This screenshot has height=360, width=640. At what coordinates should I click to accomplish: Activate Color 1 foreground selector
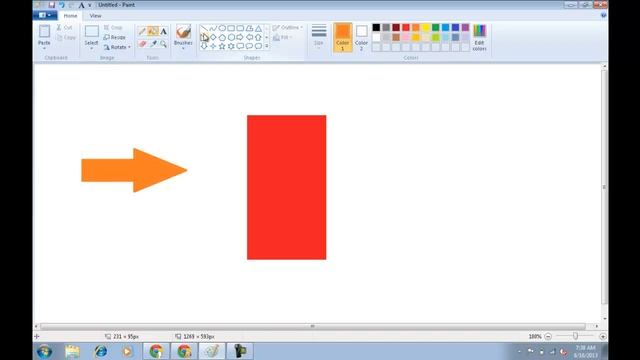click(342, 37)
